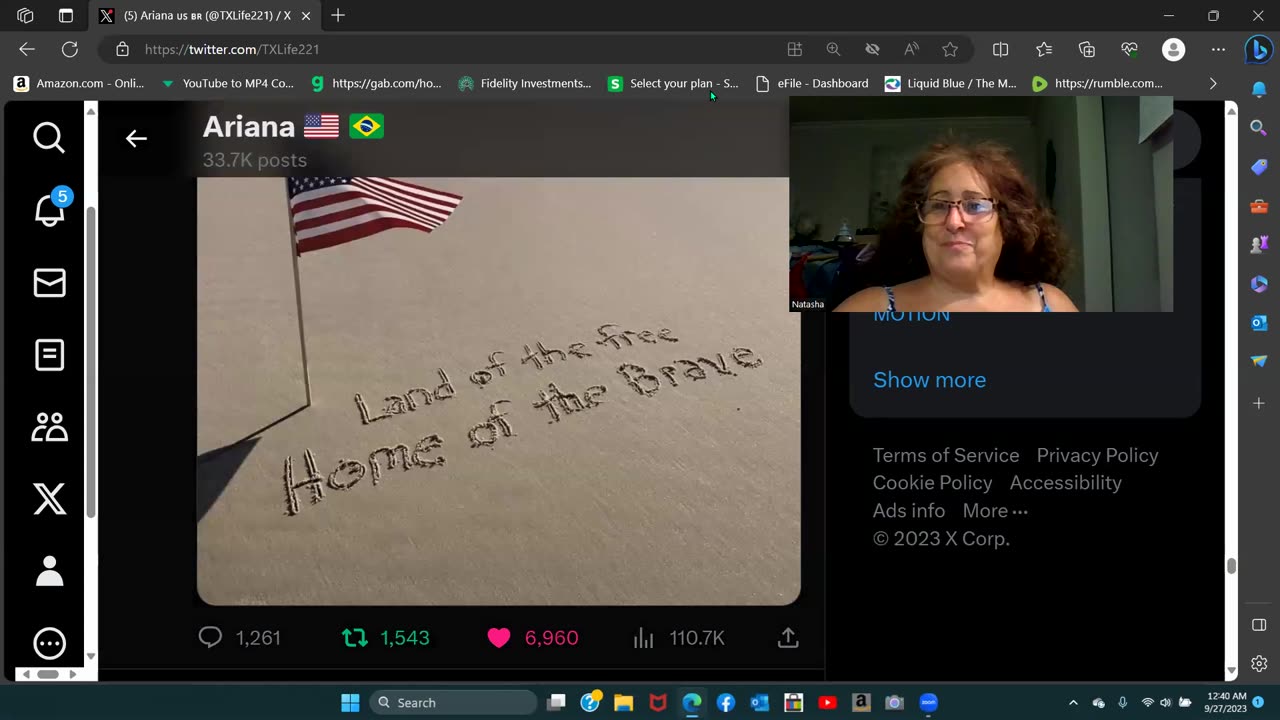
Task: Open YouTube to MP4 bookmark
Action: pos(227,83)
